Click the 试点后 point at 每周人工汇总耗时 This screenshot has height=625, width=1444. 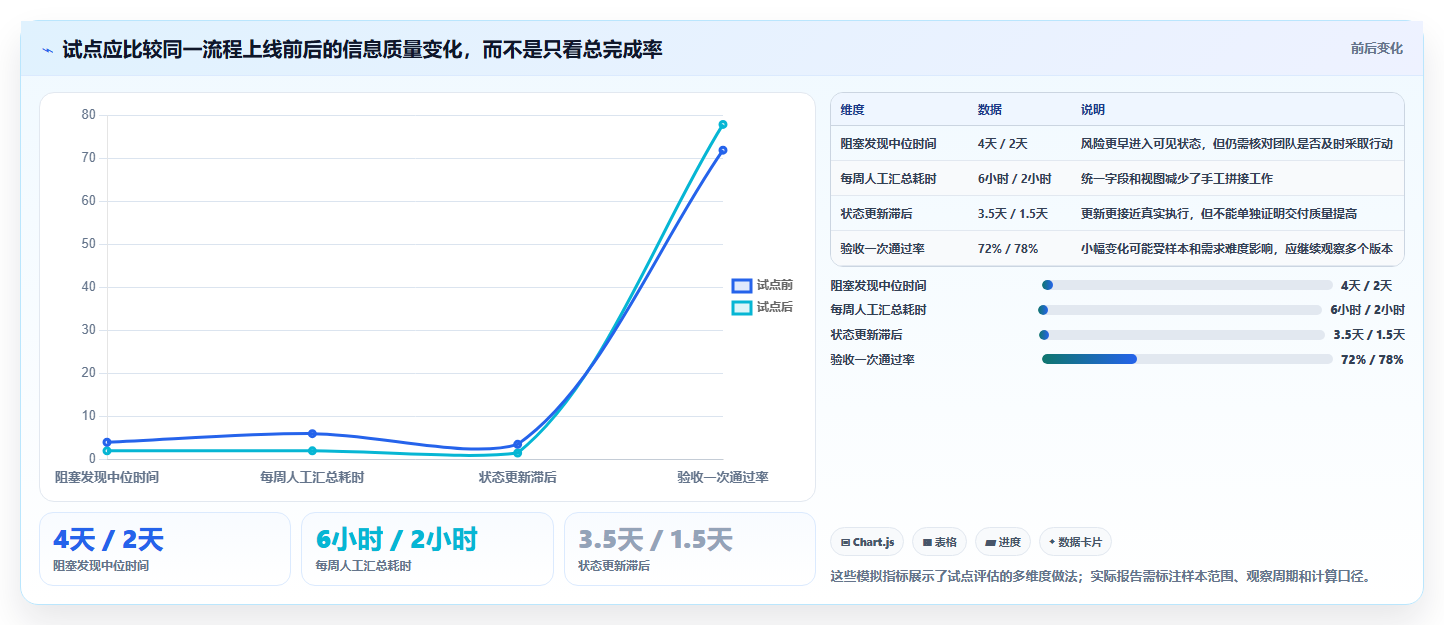click(x=312, y=451)
